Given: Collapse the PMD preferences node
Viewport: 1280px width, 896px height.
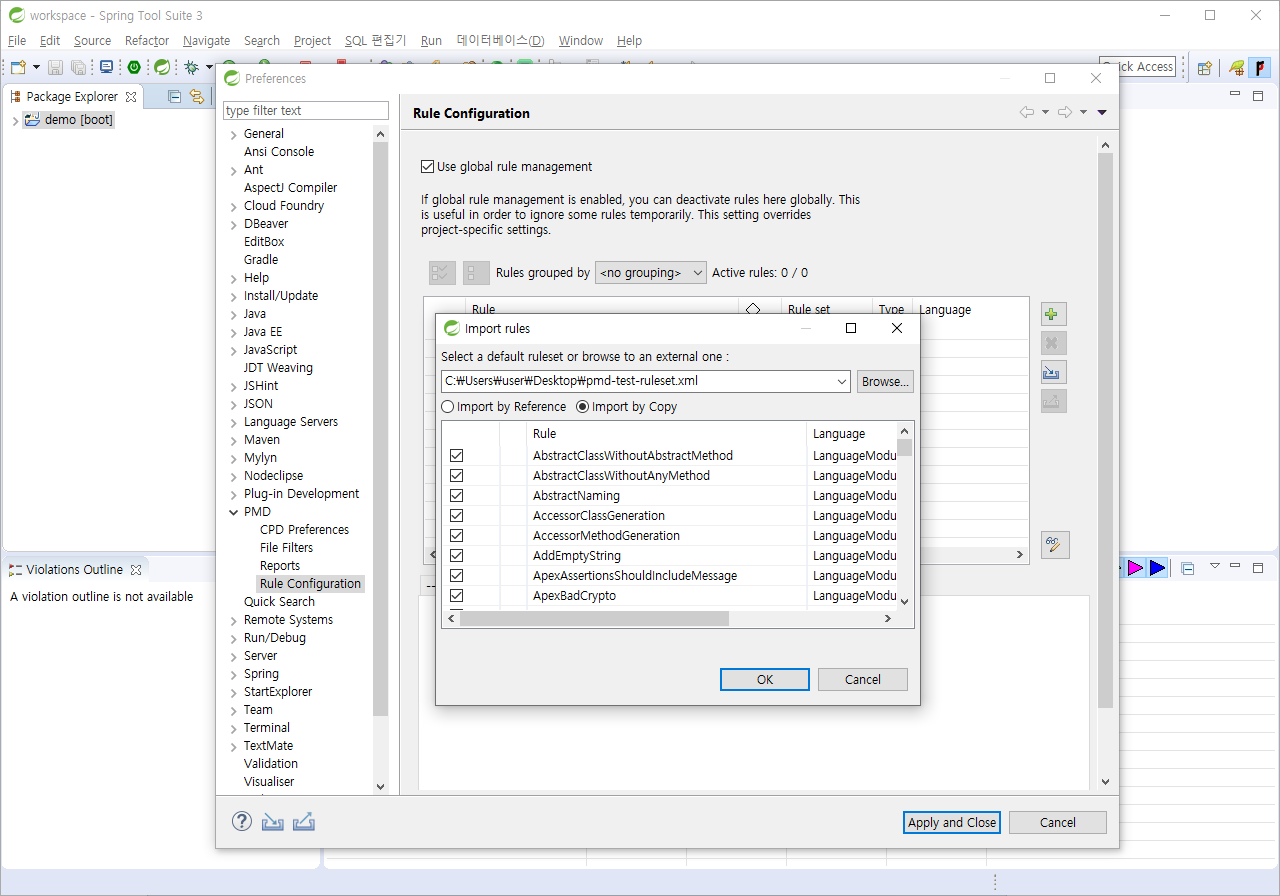Looking at the screenshot, I should click(x=233, y=512).
